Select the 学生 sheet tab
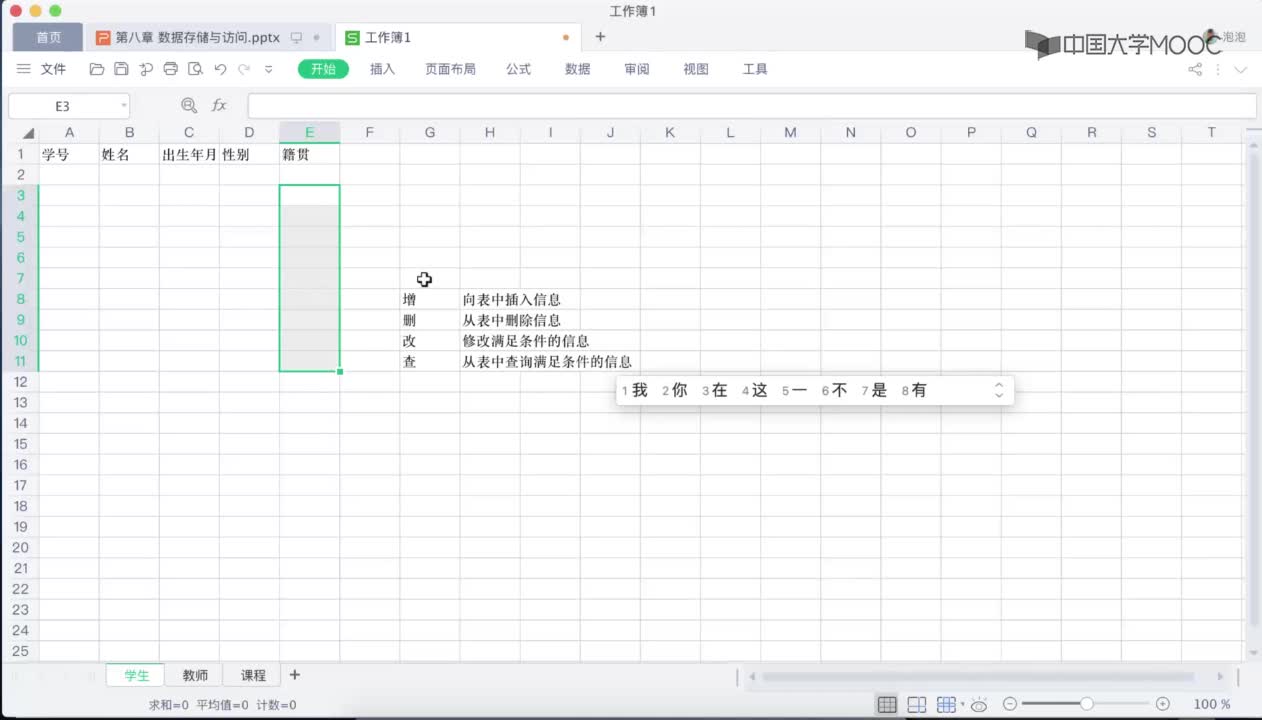The width and height of the screenshot is (1262, 720). pos(136,675)
